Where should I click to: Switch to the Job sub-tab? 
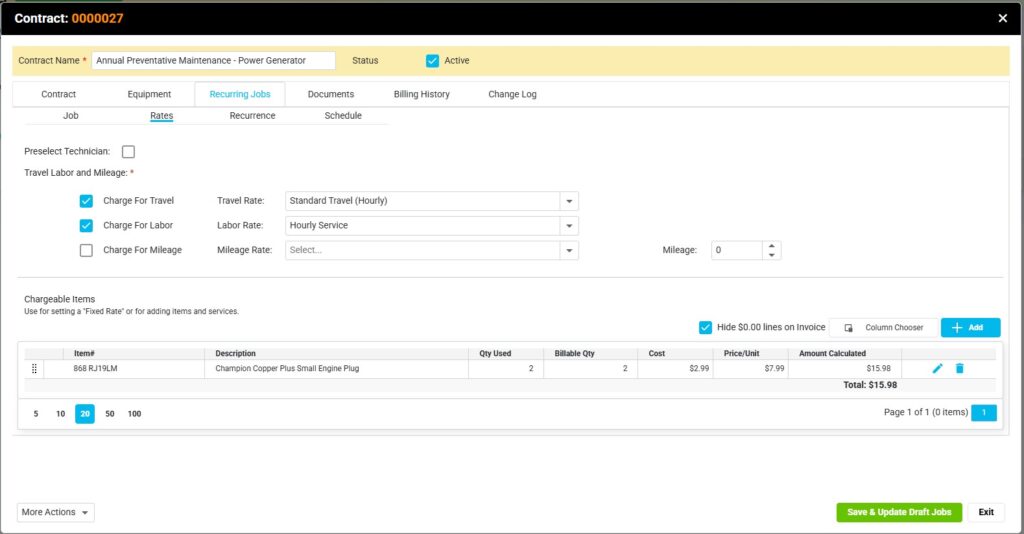[x=71, y=116]
